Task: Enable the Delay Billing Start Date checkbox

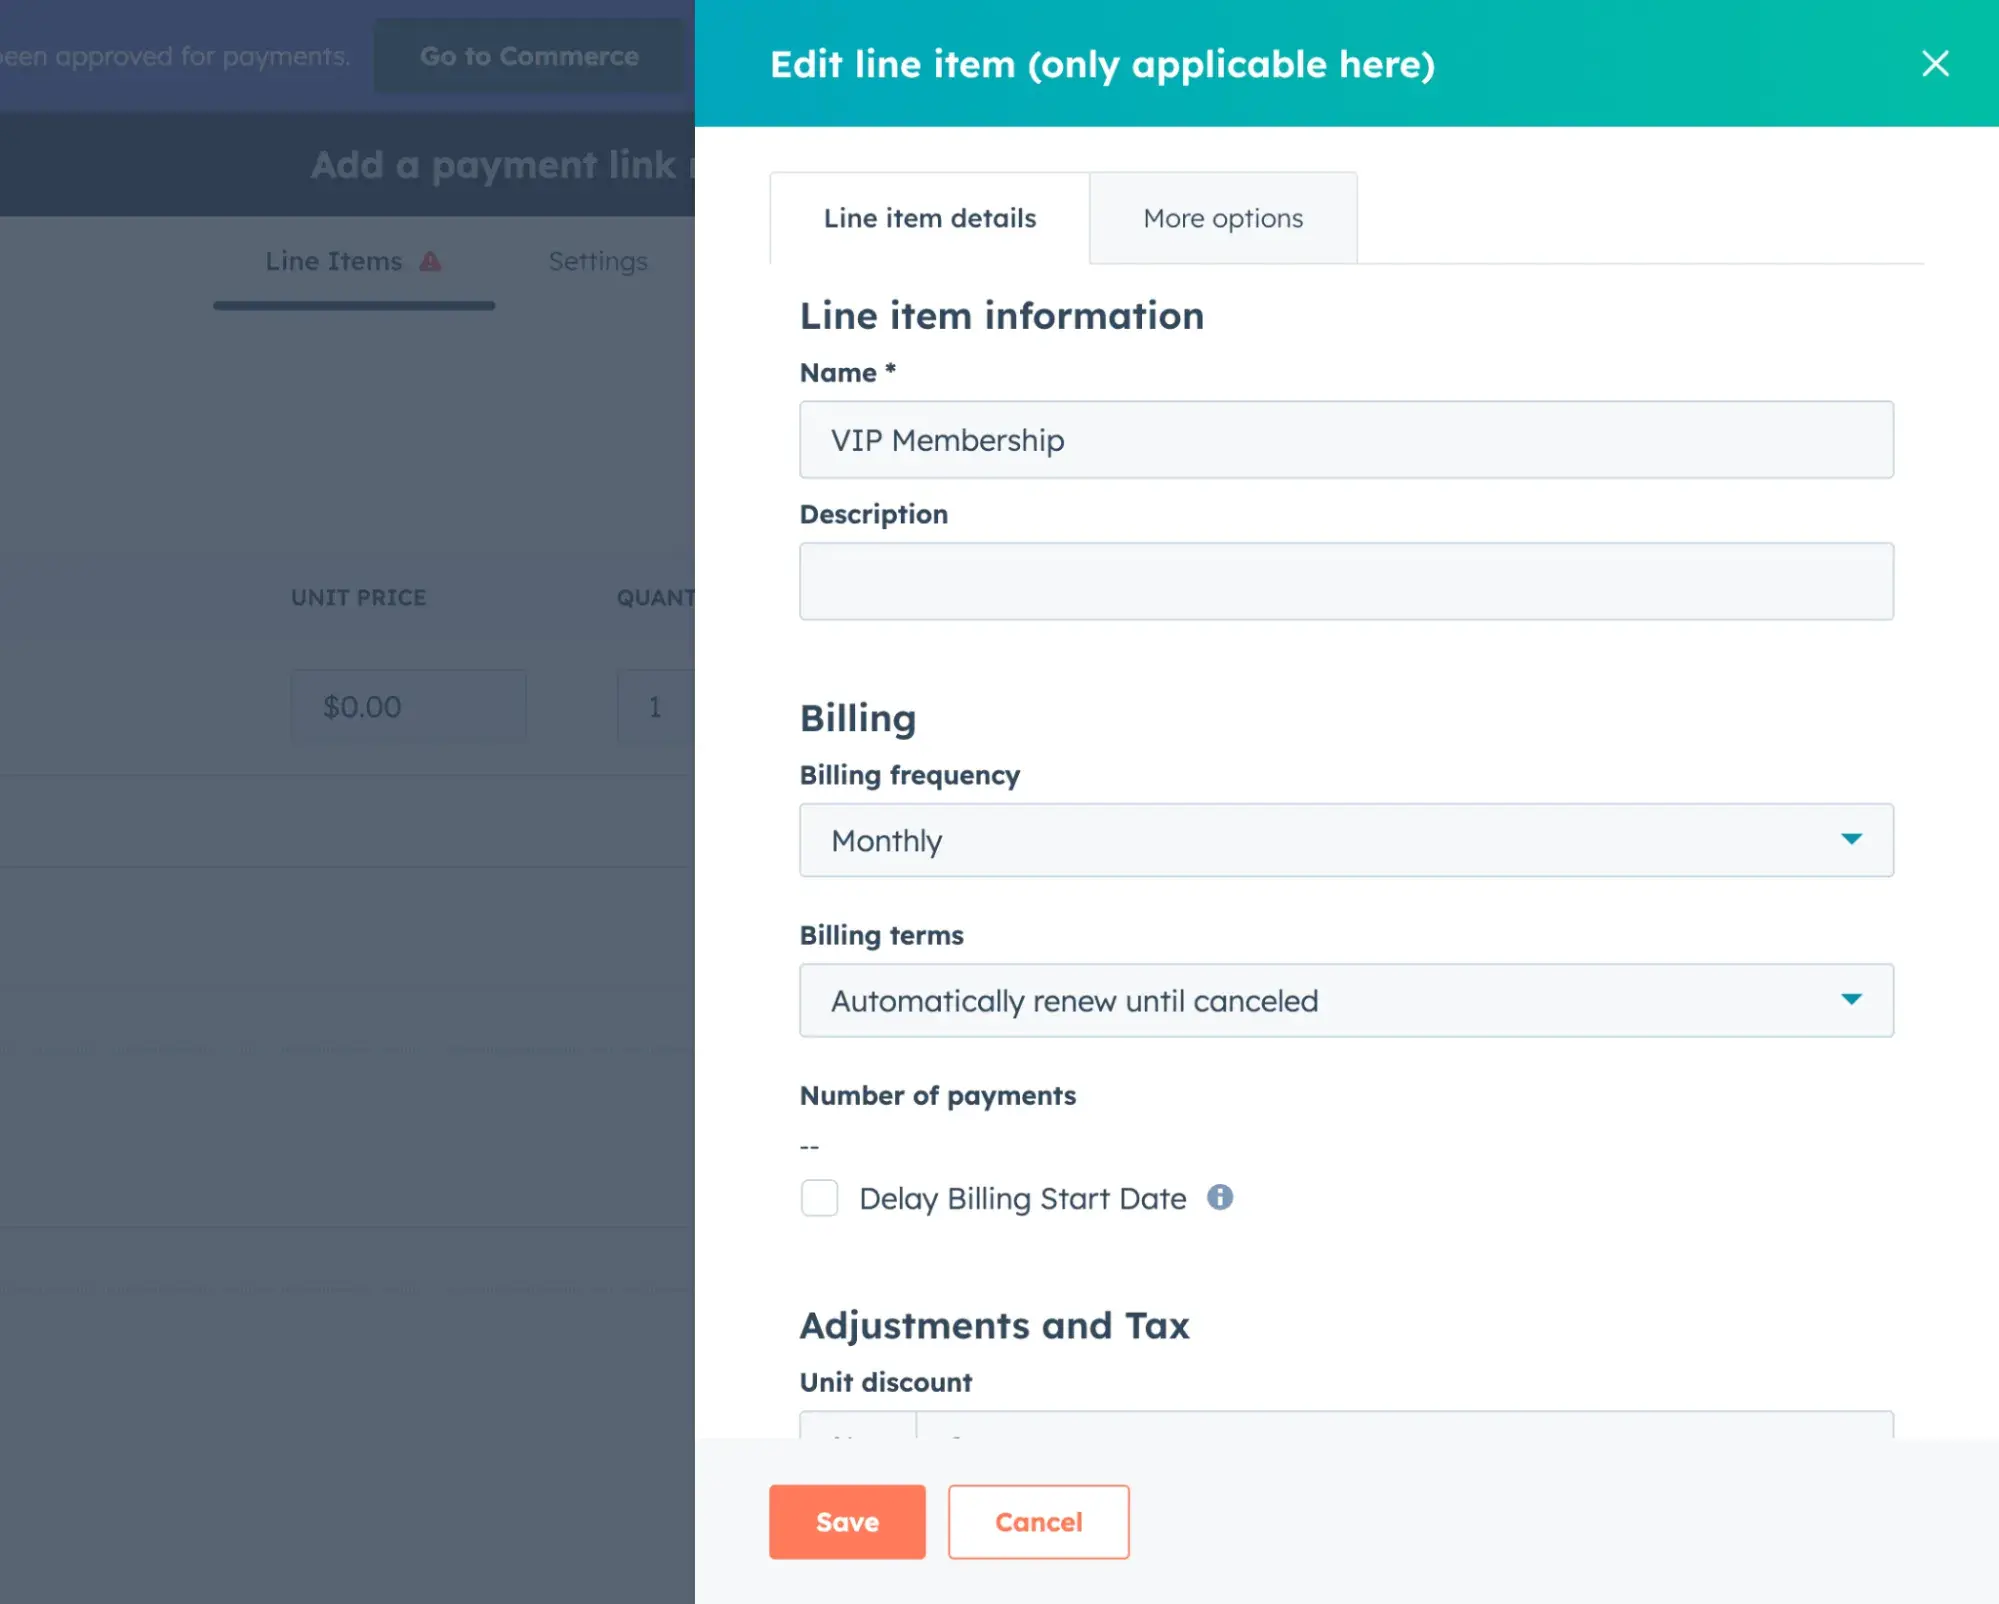Action: (818, 1198)
